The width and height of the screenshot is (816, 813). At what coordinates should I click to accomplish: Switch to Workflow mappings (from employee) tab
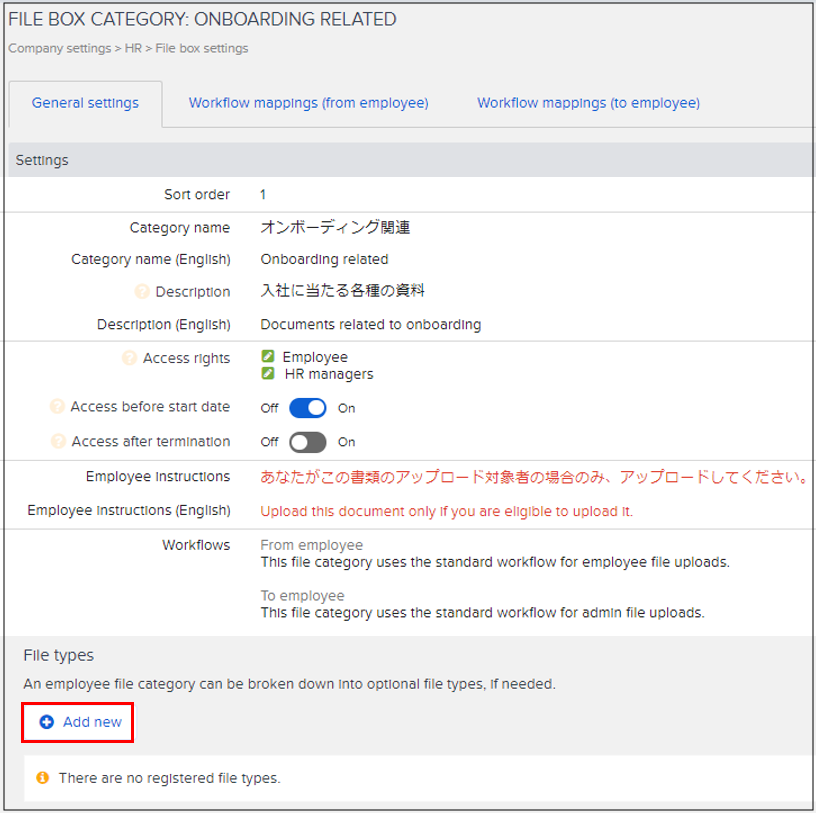308,103
